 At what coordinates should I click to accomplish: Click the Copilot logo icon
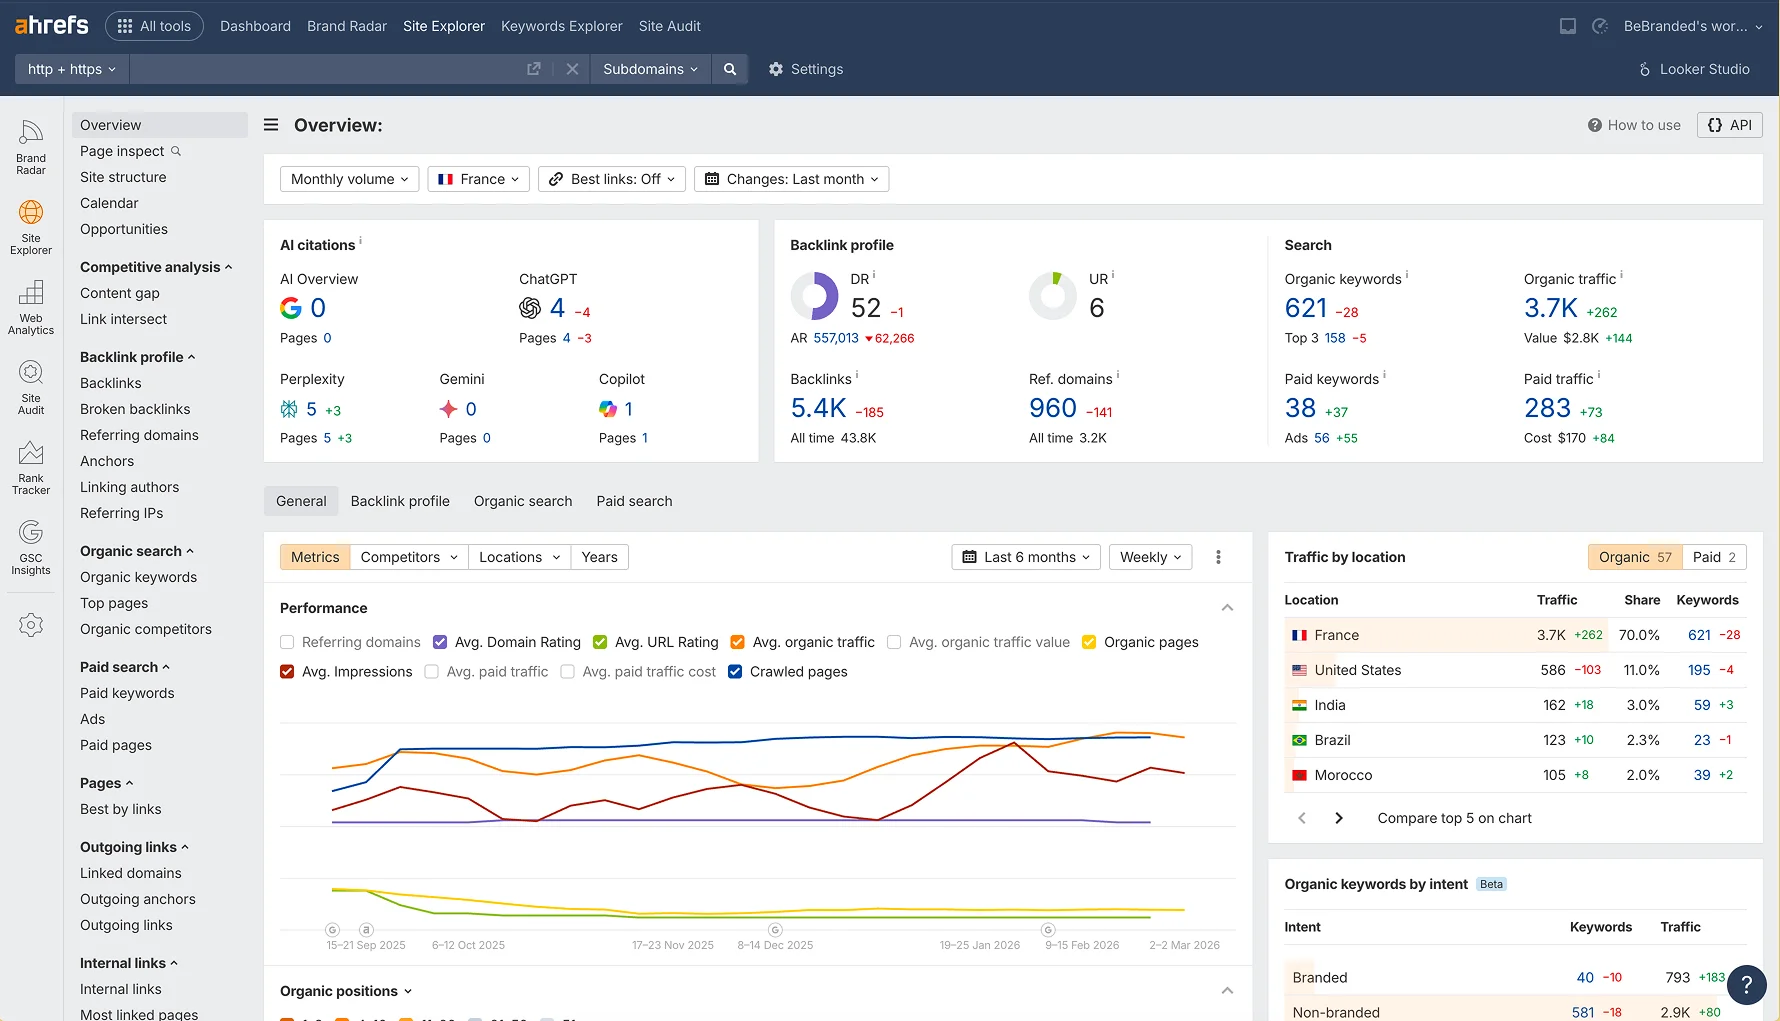coord(608,409)
